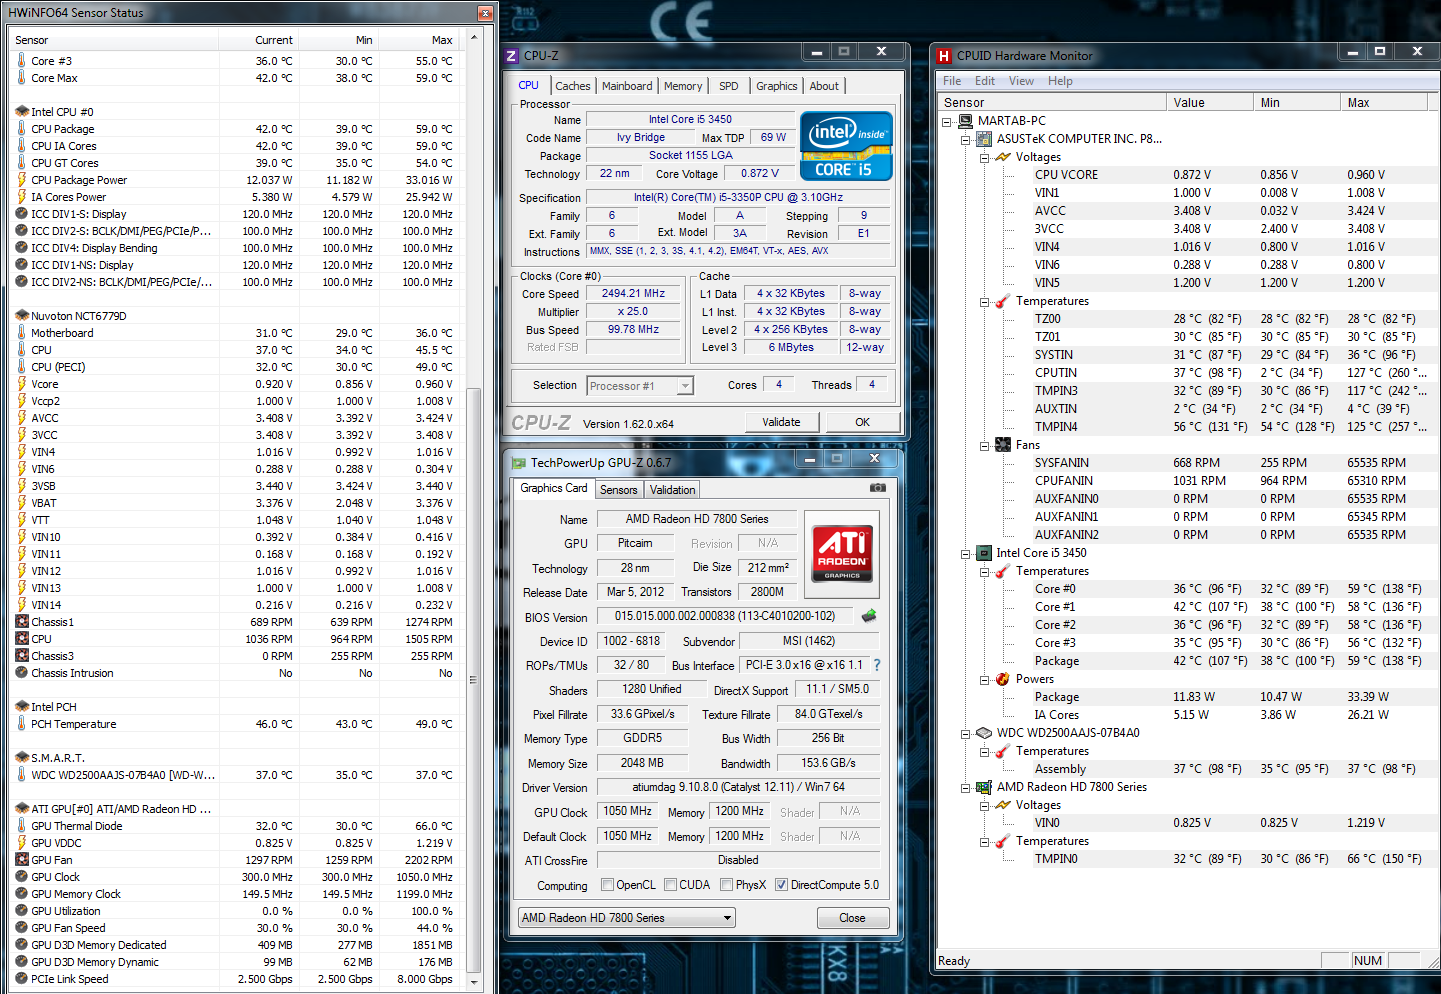
Task: Click the GPU-Z screenshot camera icon
Action: click(x=877, y=488)
